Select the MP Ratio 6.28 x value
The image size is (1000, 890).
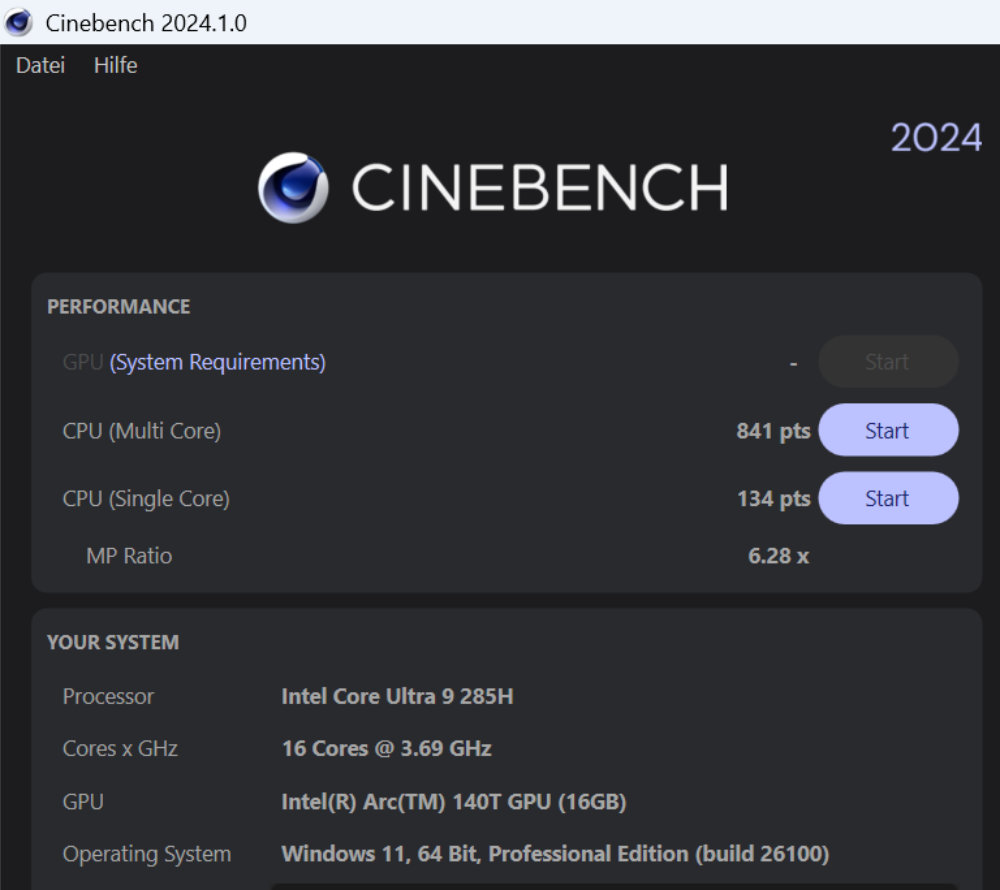[778, 556]
